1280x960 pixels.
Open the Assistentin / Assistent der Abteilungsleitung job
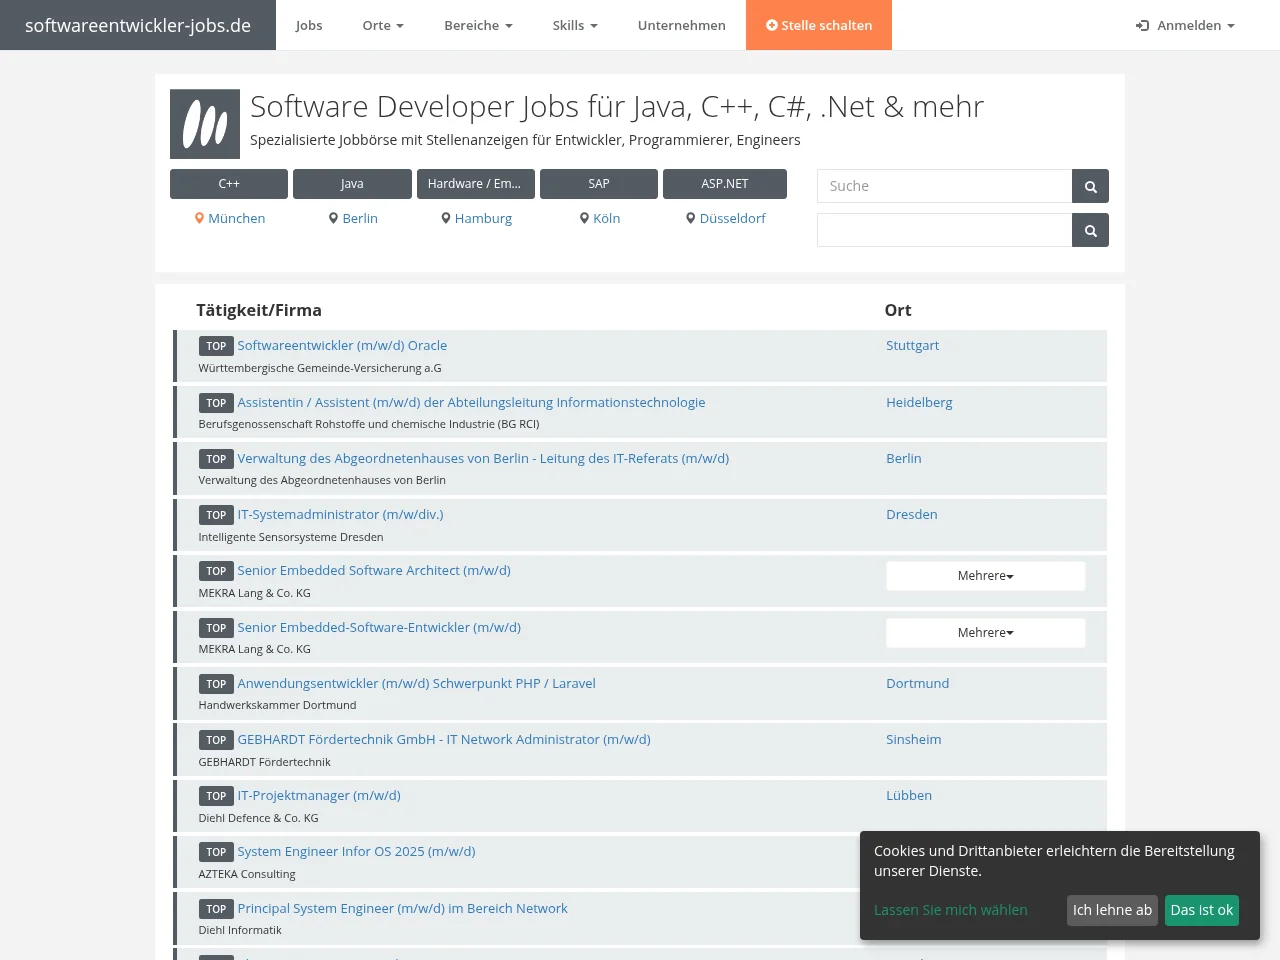click(471, 402)
